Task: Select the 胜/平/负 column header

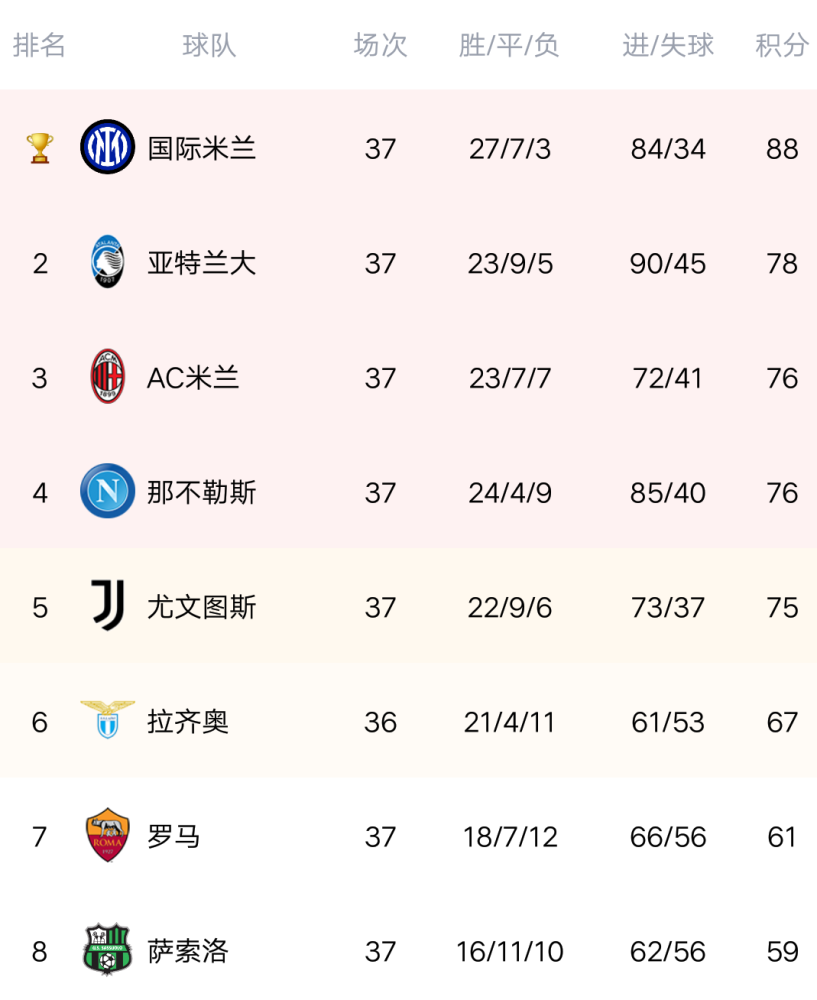Action: pos(508,45)
